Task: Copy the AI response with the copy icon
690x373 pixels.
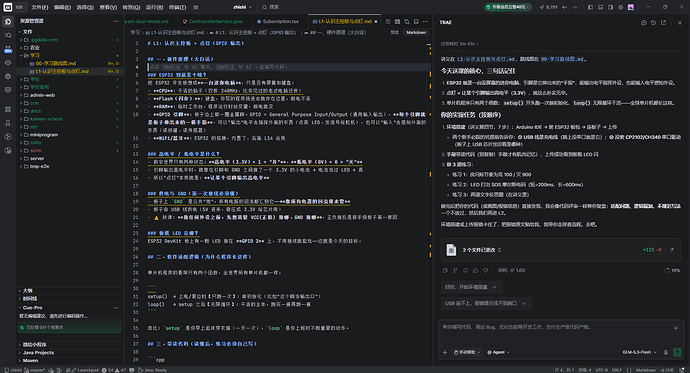Action: click(x=445, y=271)
